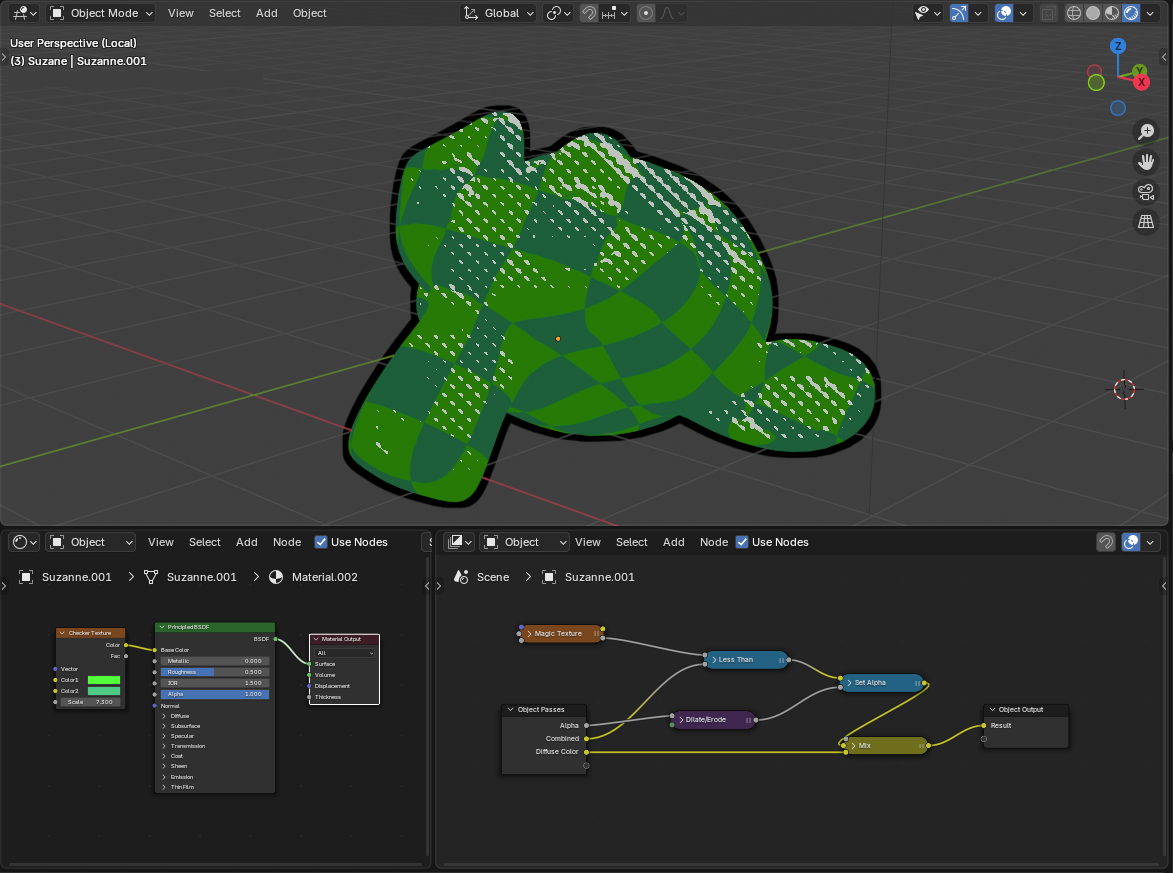
Task: Click the Roughness slider in Principled BSDF
Action: pyautogui.click(x=215, y=672)
